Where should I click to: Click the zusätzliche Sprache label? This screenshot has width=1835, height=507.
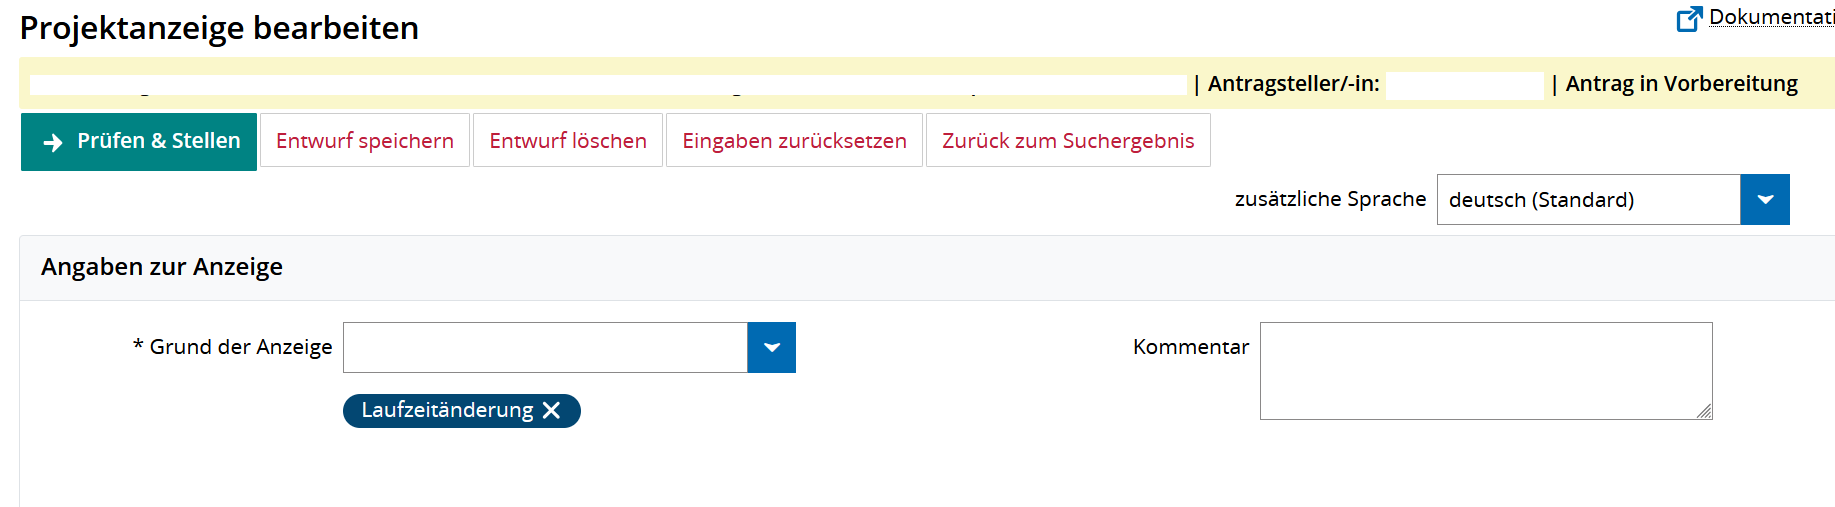coord(1330,199)
